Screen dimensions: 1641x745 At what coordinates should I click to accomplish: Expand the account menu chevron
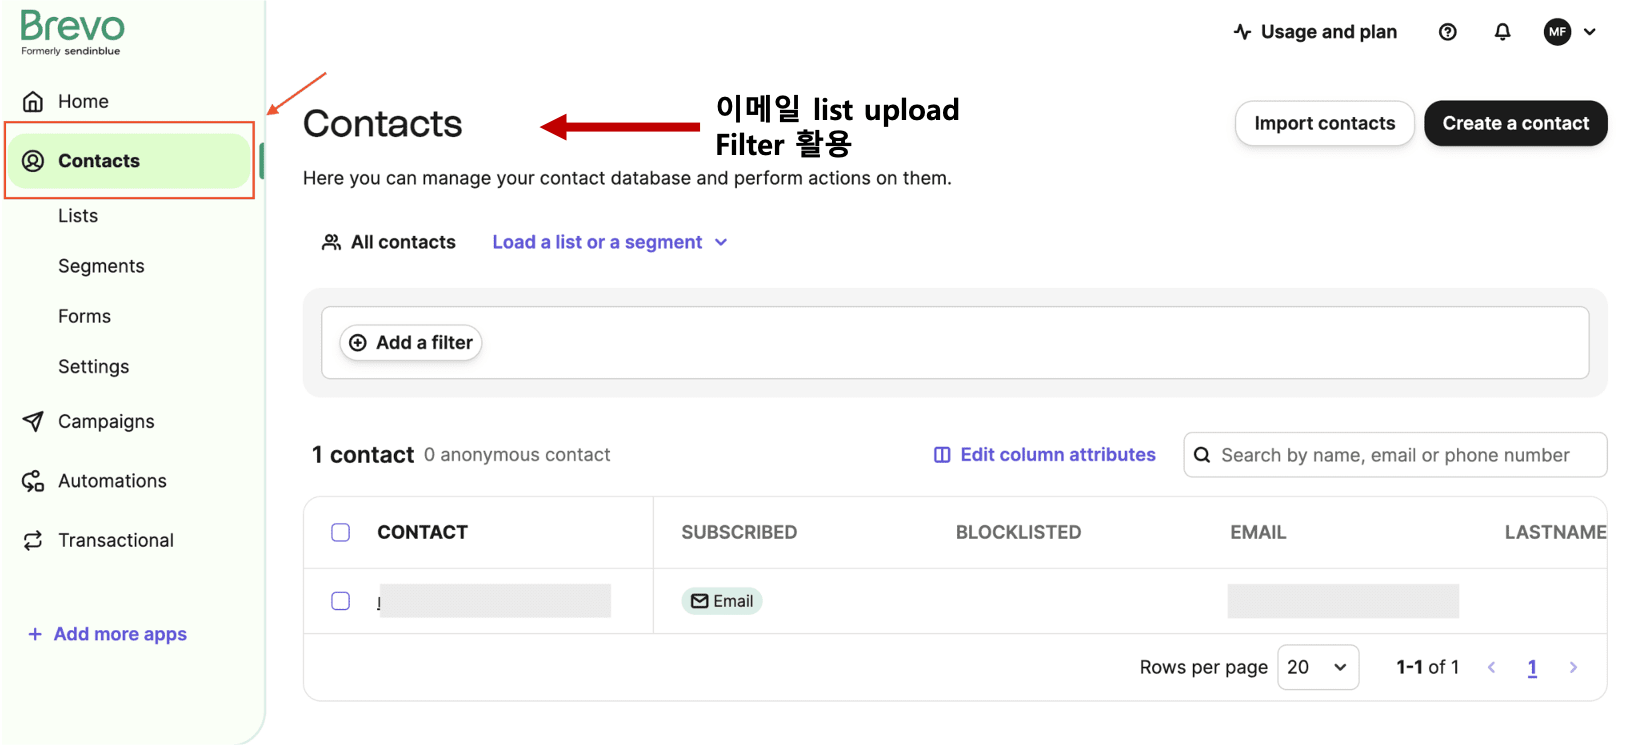coord(1590,32)
